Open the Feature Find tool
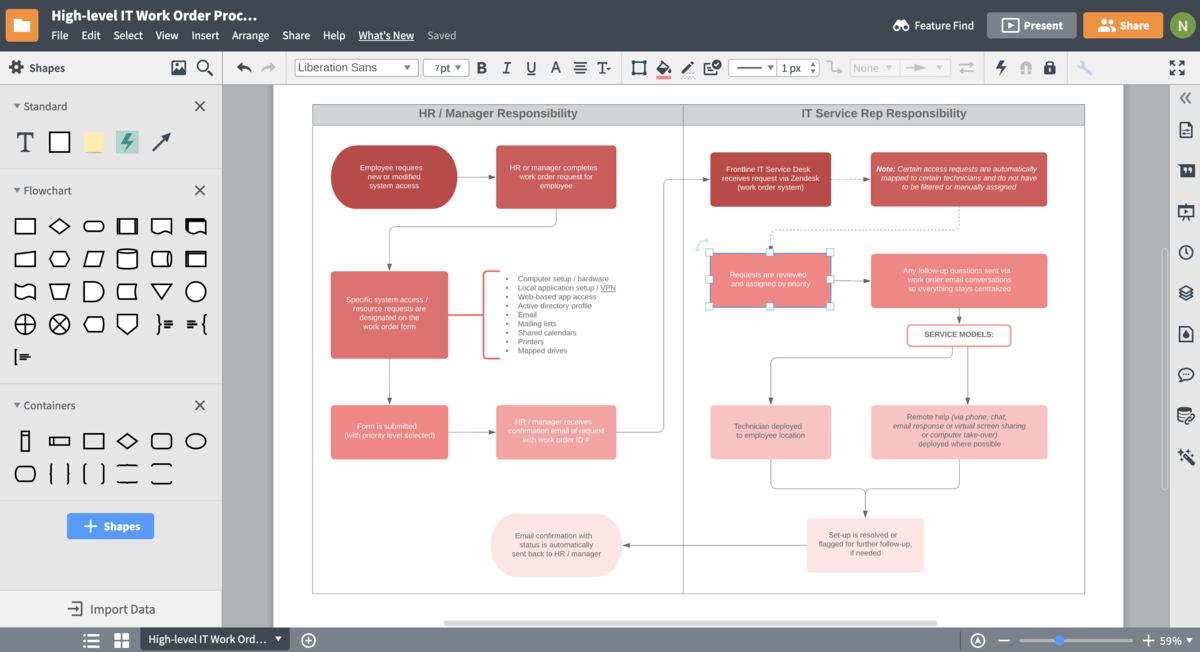The image size is (1200, 652). tap(933, 26)
